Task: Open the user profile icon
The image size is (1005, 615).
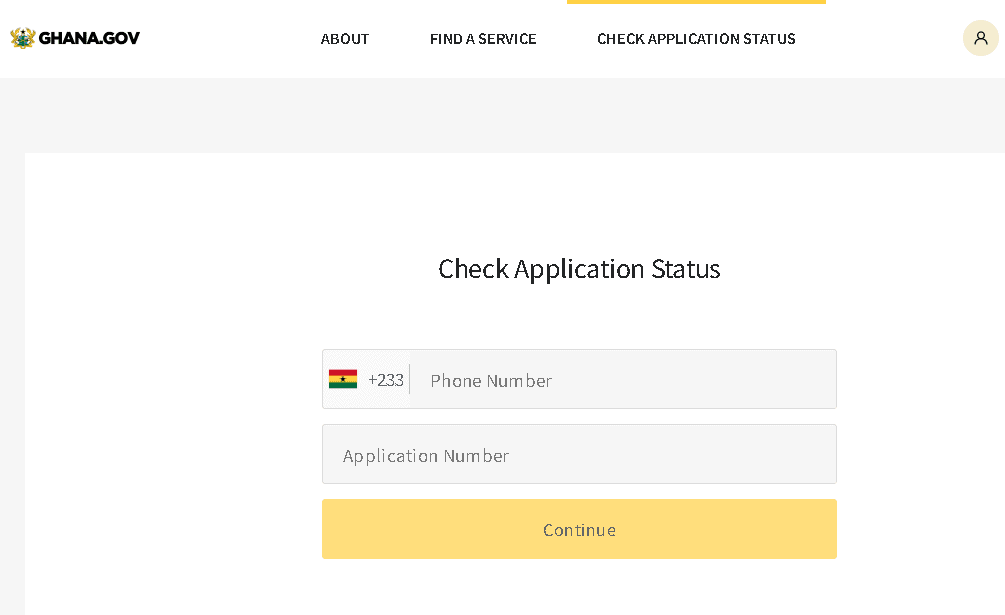Action: point(981,38)
